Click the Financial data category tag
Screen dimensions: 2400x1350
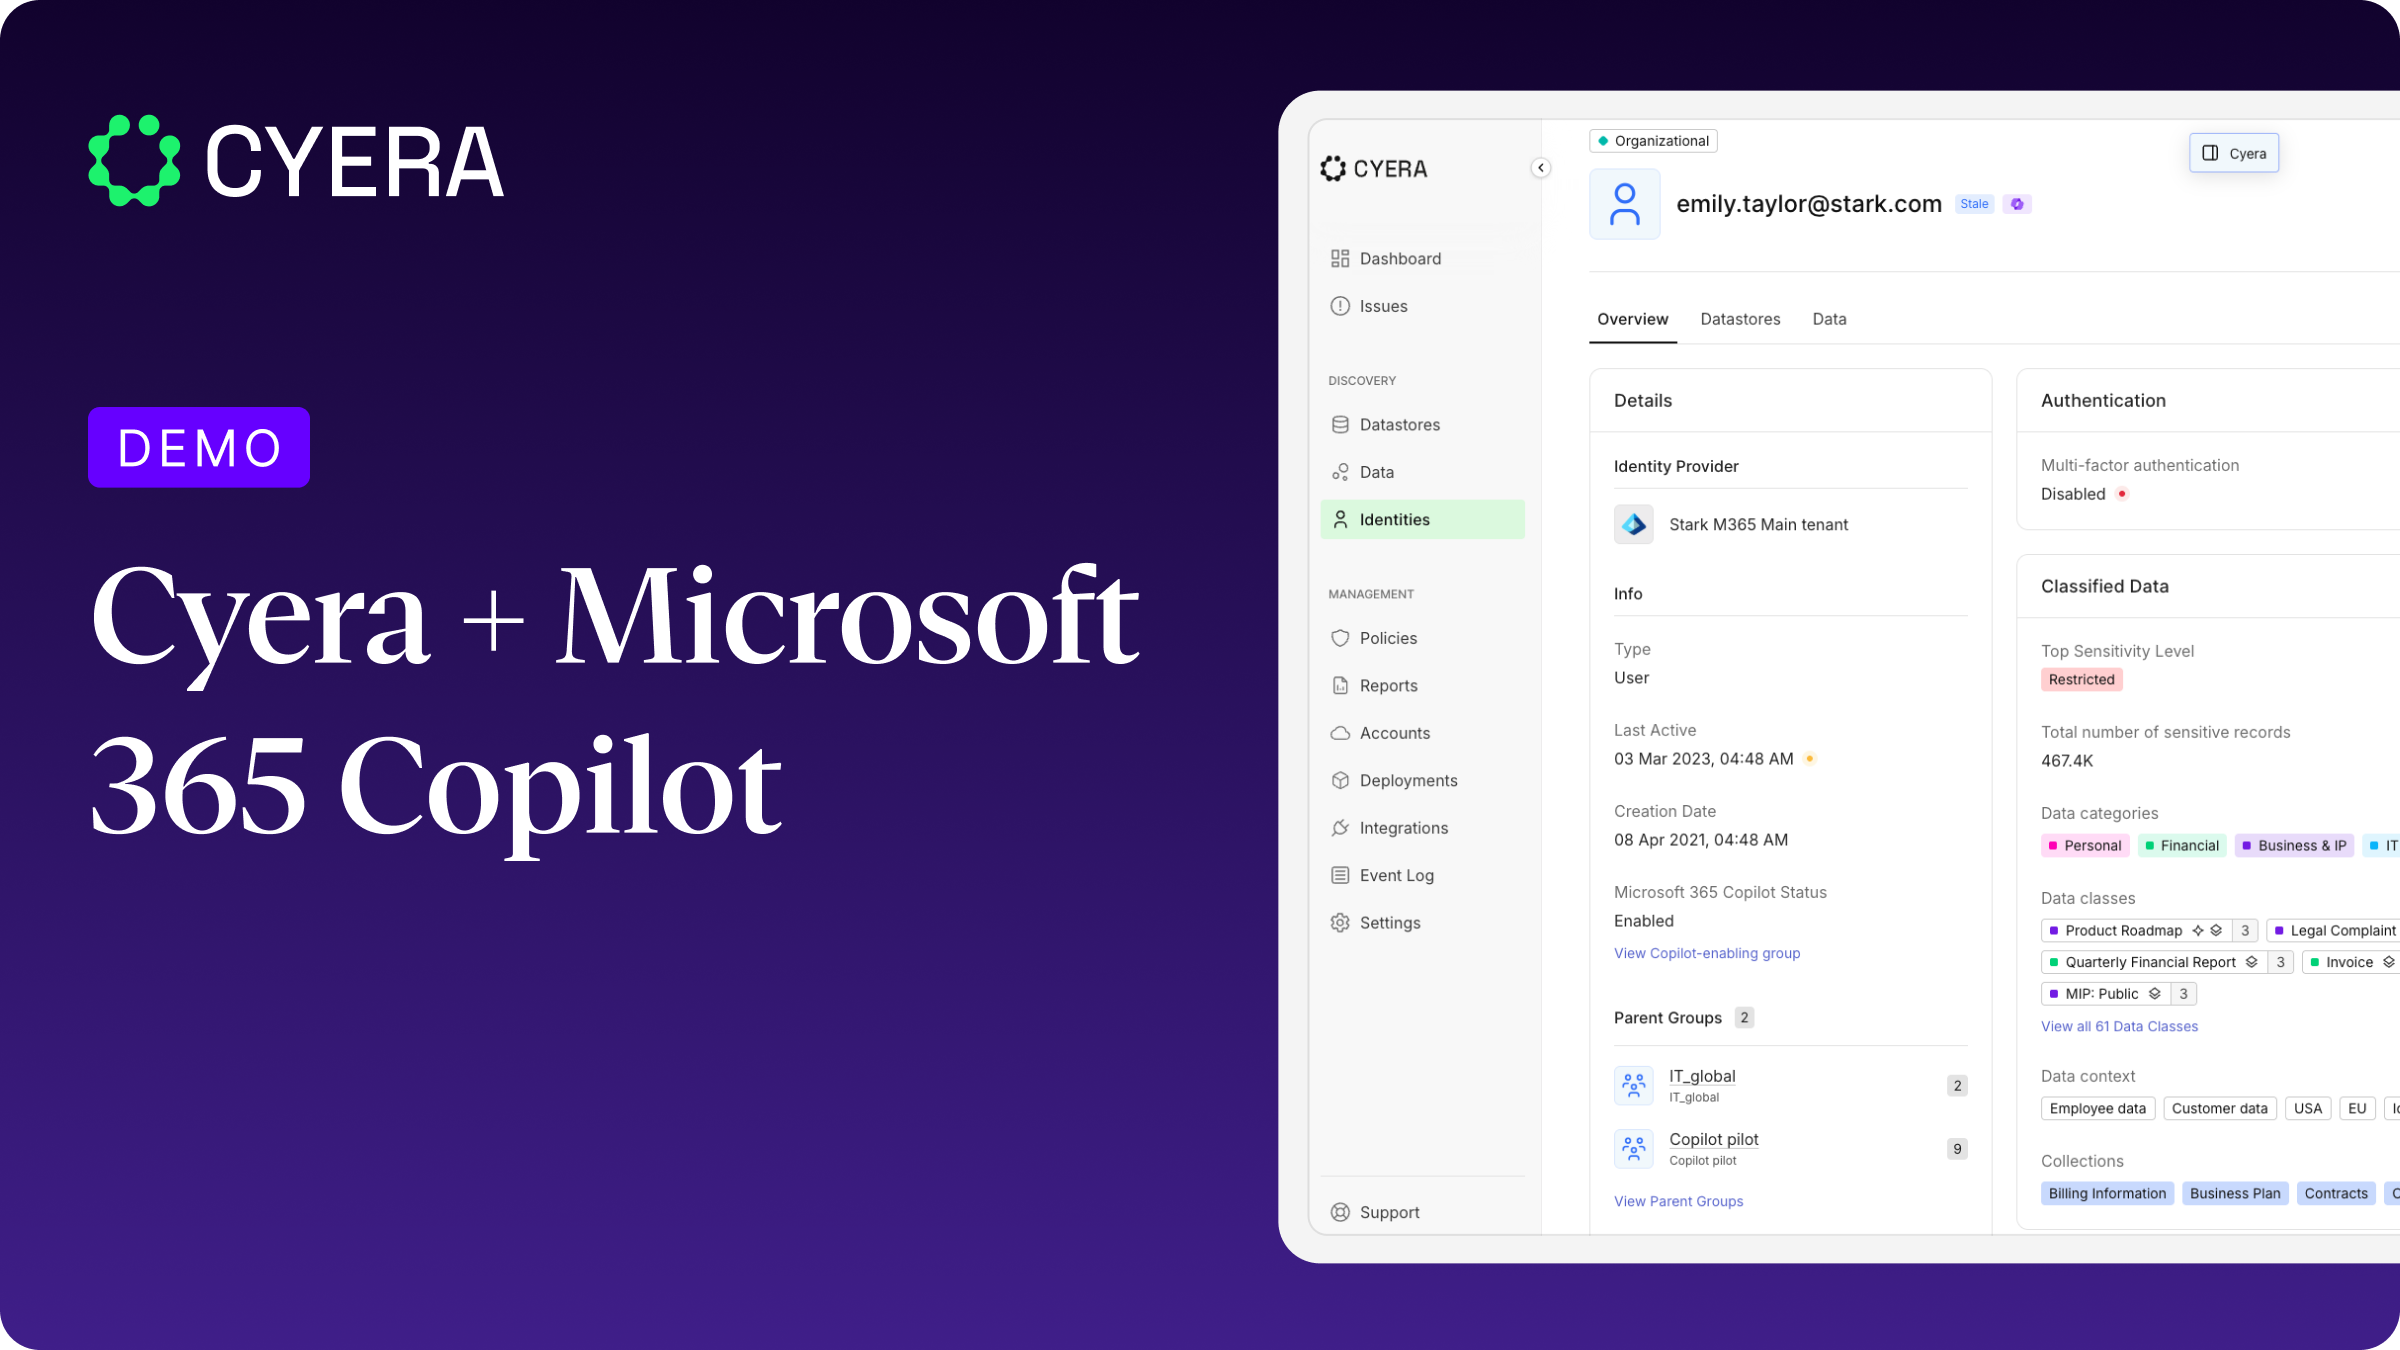pyautogui.click(x=2182, y=846)
